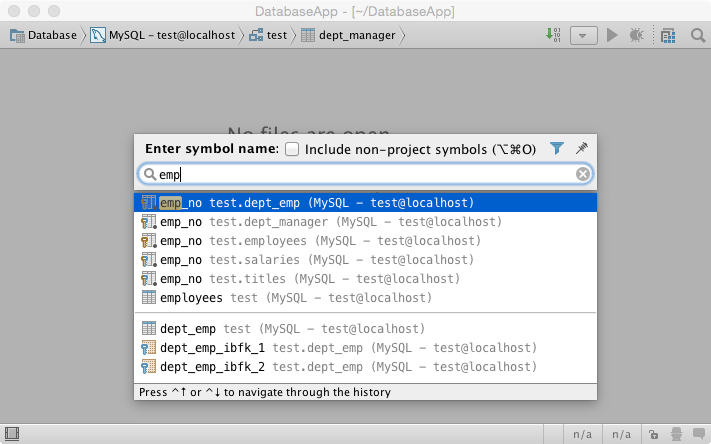
Task: Clear the symbol search field
Action: coord(583,174)
